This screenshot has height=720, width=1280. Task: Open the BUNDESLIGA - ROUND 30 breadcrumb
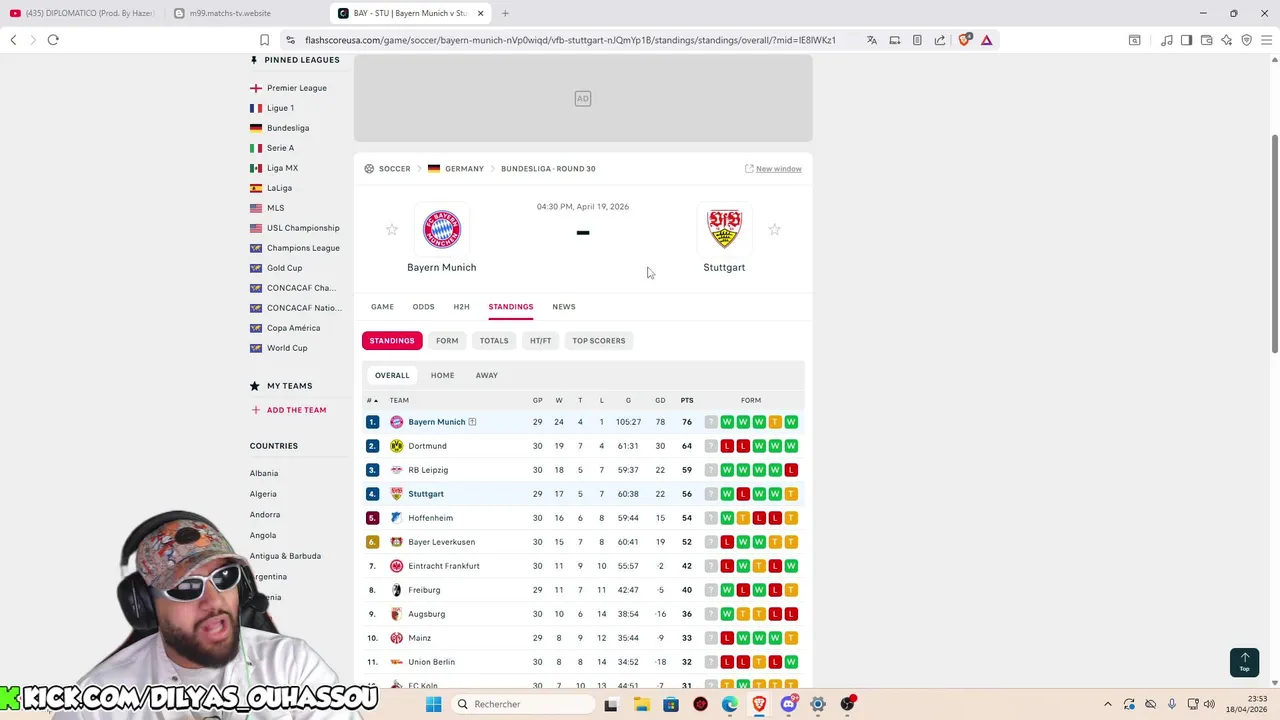(x=548, y=169)
